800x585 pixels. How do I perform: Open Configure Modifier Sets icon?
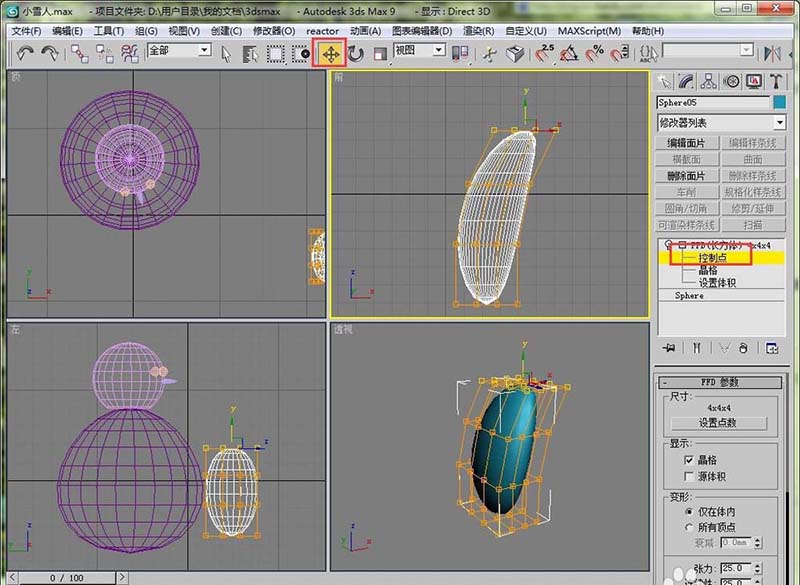772,348
